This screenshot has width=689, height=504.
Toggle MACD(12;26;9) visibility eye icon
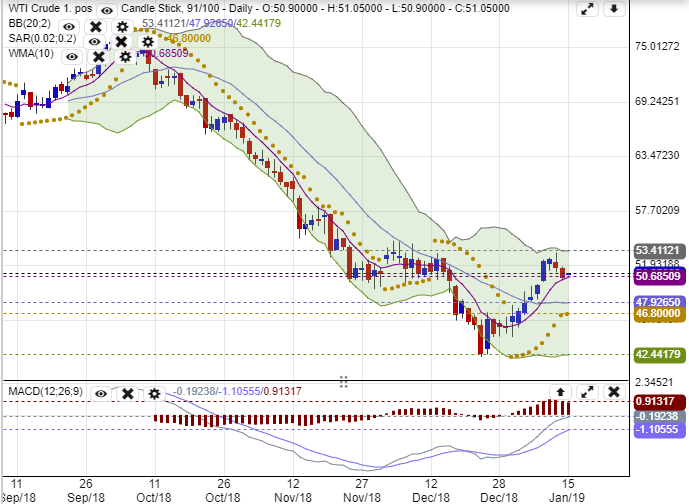point(101,392)
